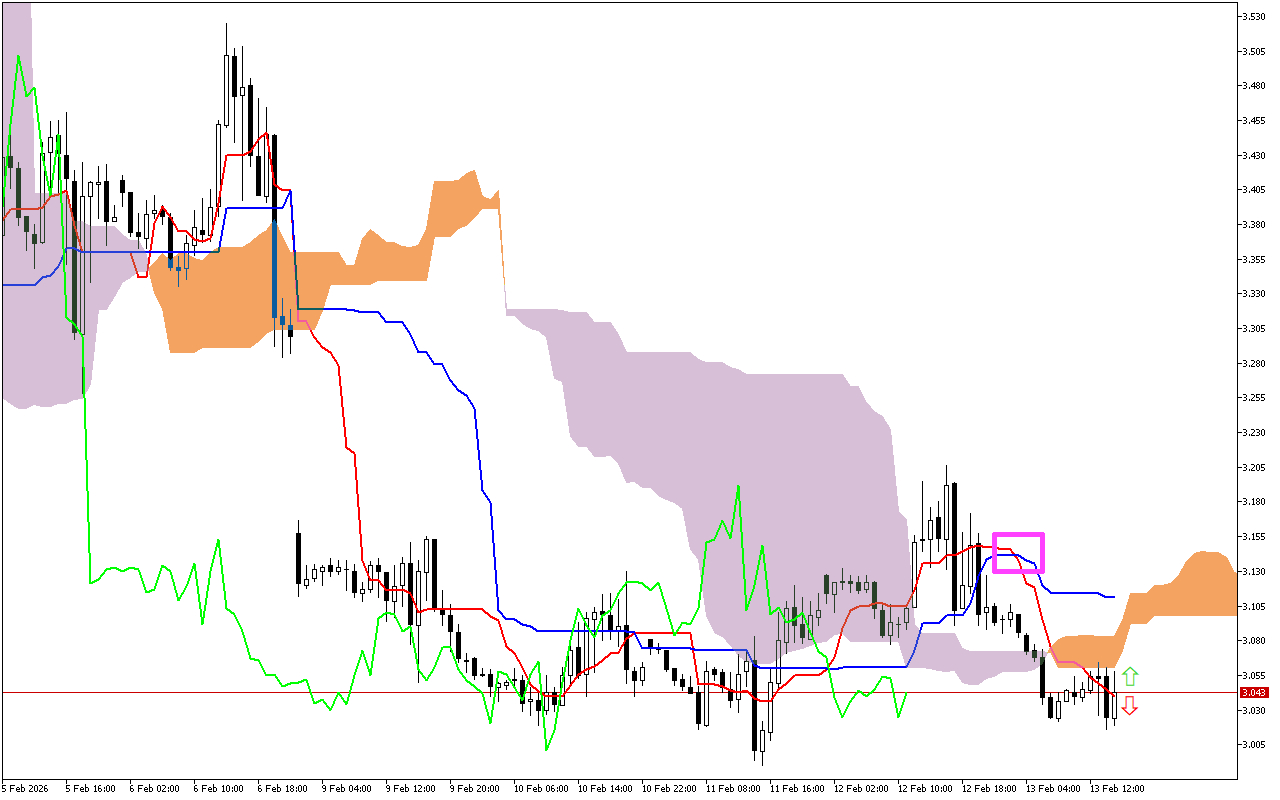This screenshot has height=800, width=1280.
Task: Select the 10 Feb 06:00 time label
Action: (539, 788)
